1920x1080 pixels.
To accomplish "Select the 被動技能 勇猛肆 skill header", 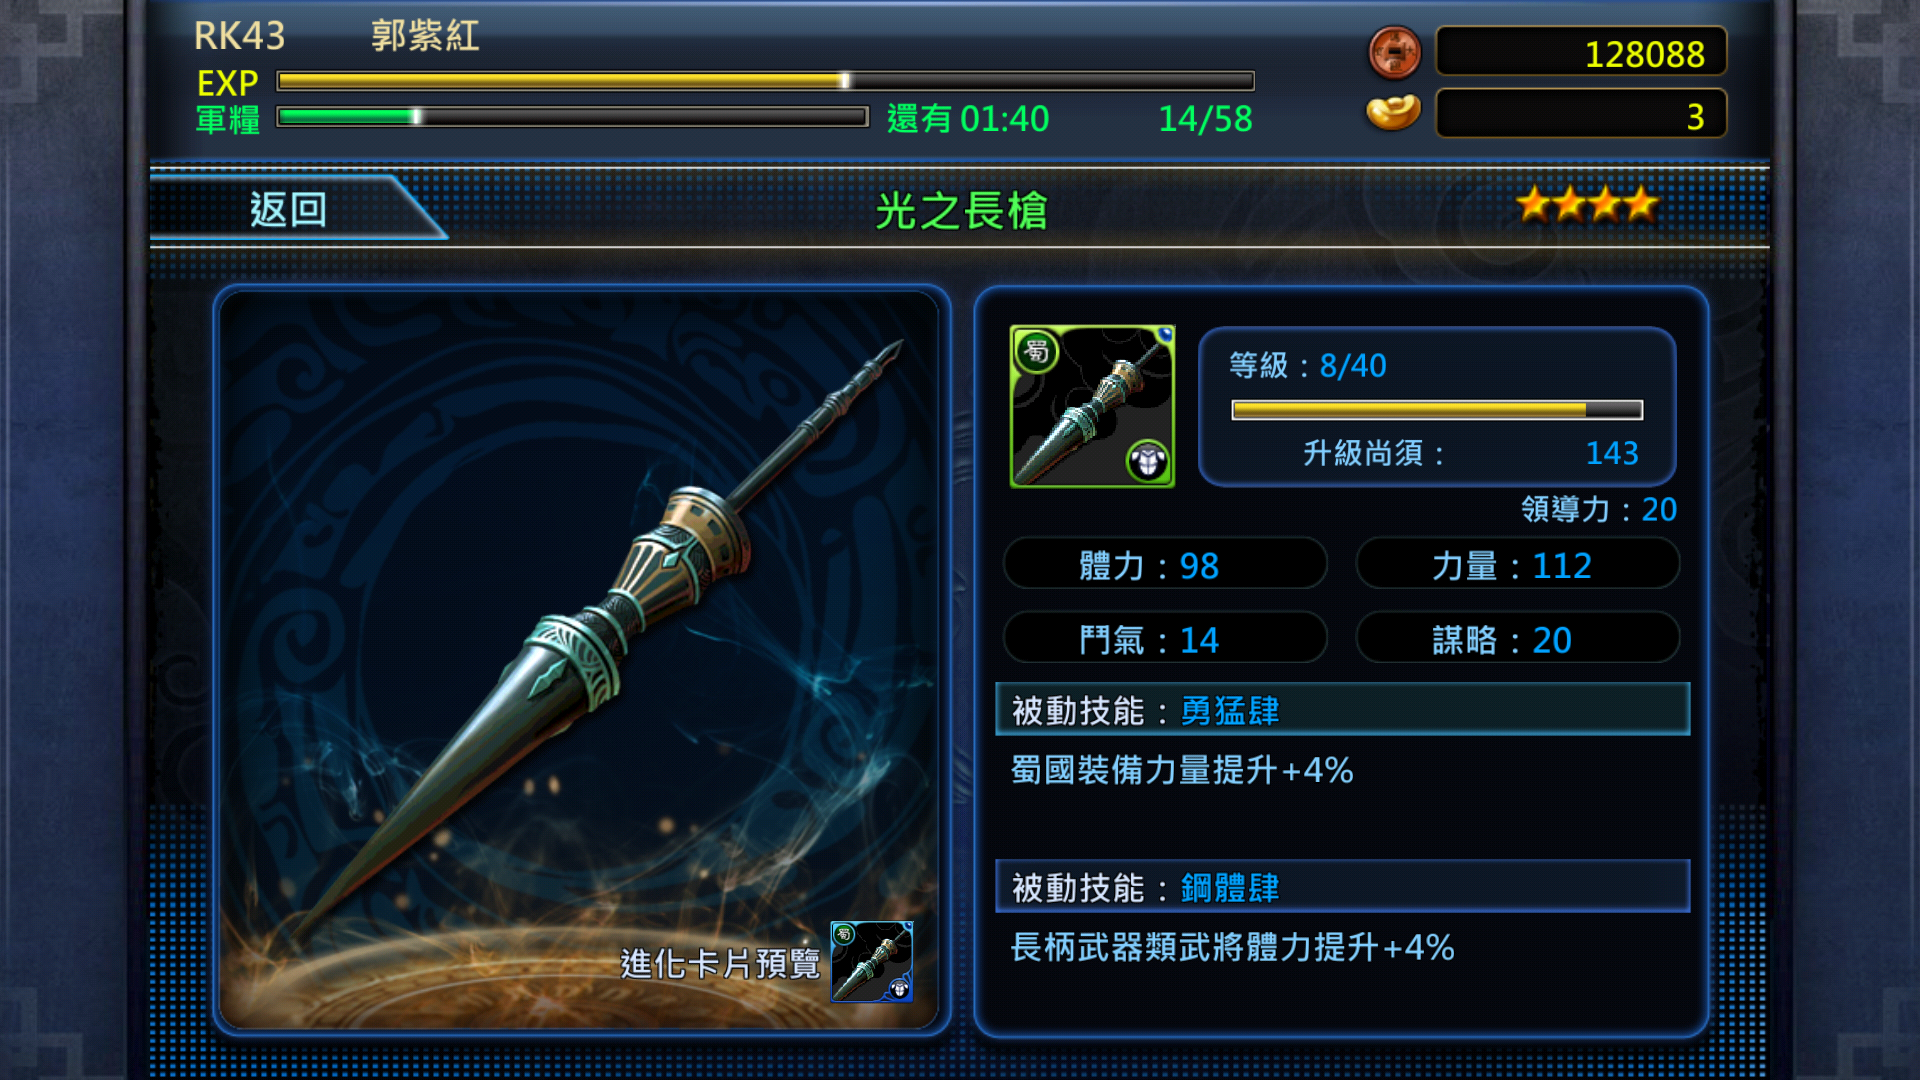I will coord(1343,710).
